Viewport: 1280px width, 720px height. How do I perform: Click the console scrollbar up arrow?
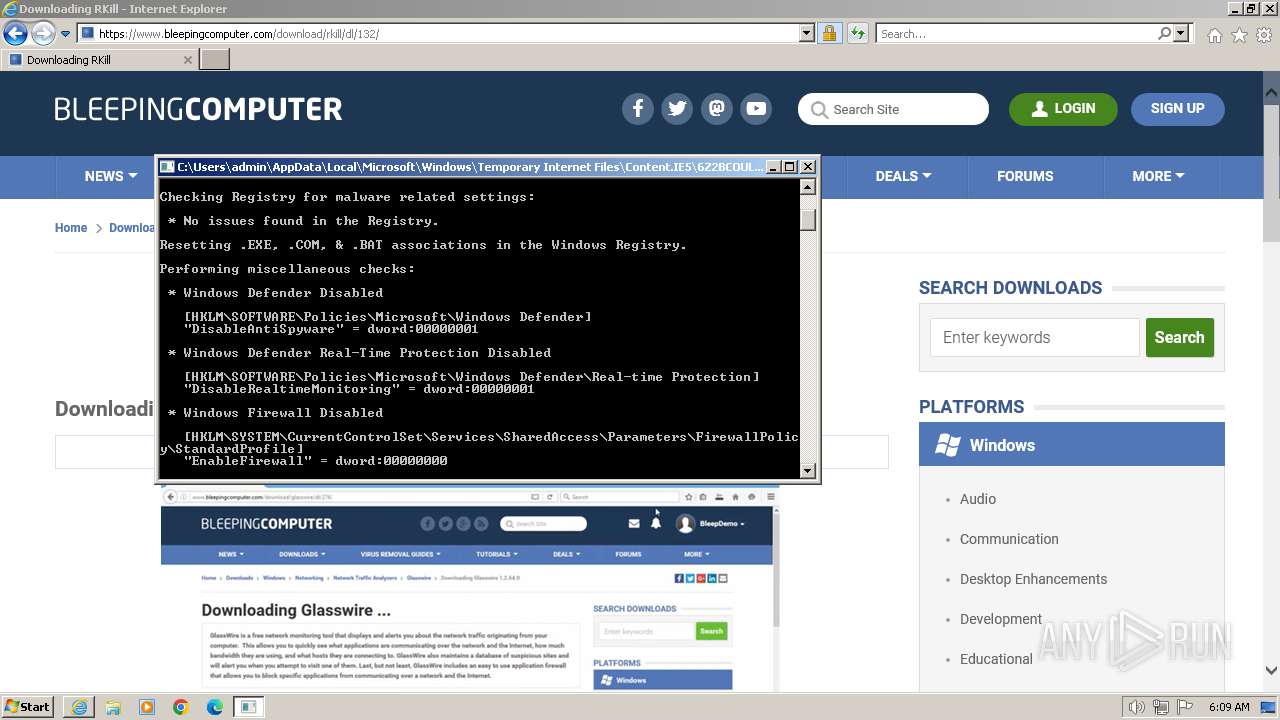tap(808, 186)
